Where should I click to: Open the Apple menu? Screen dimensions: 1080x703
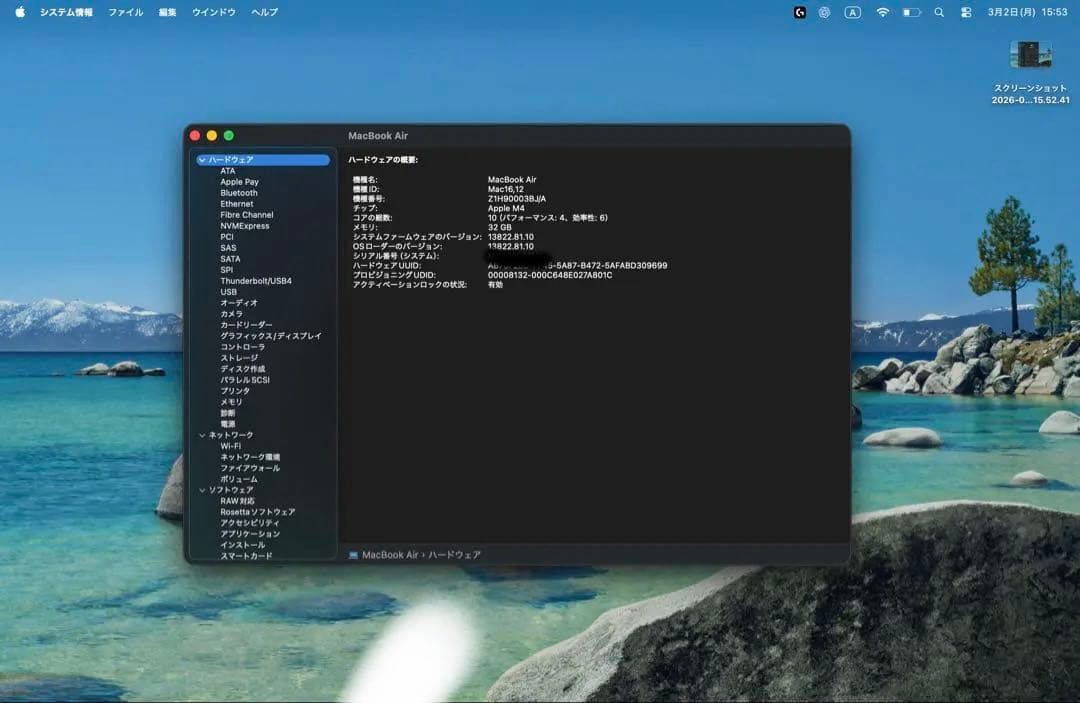coord(20,12)
